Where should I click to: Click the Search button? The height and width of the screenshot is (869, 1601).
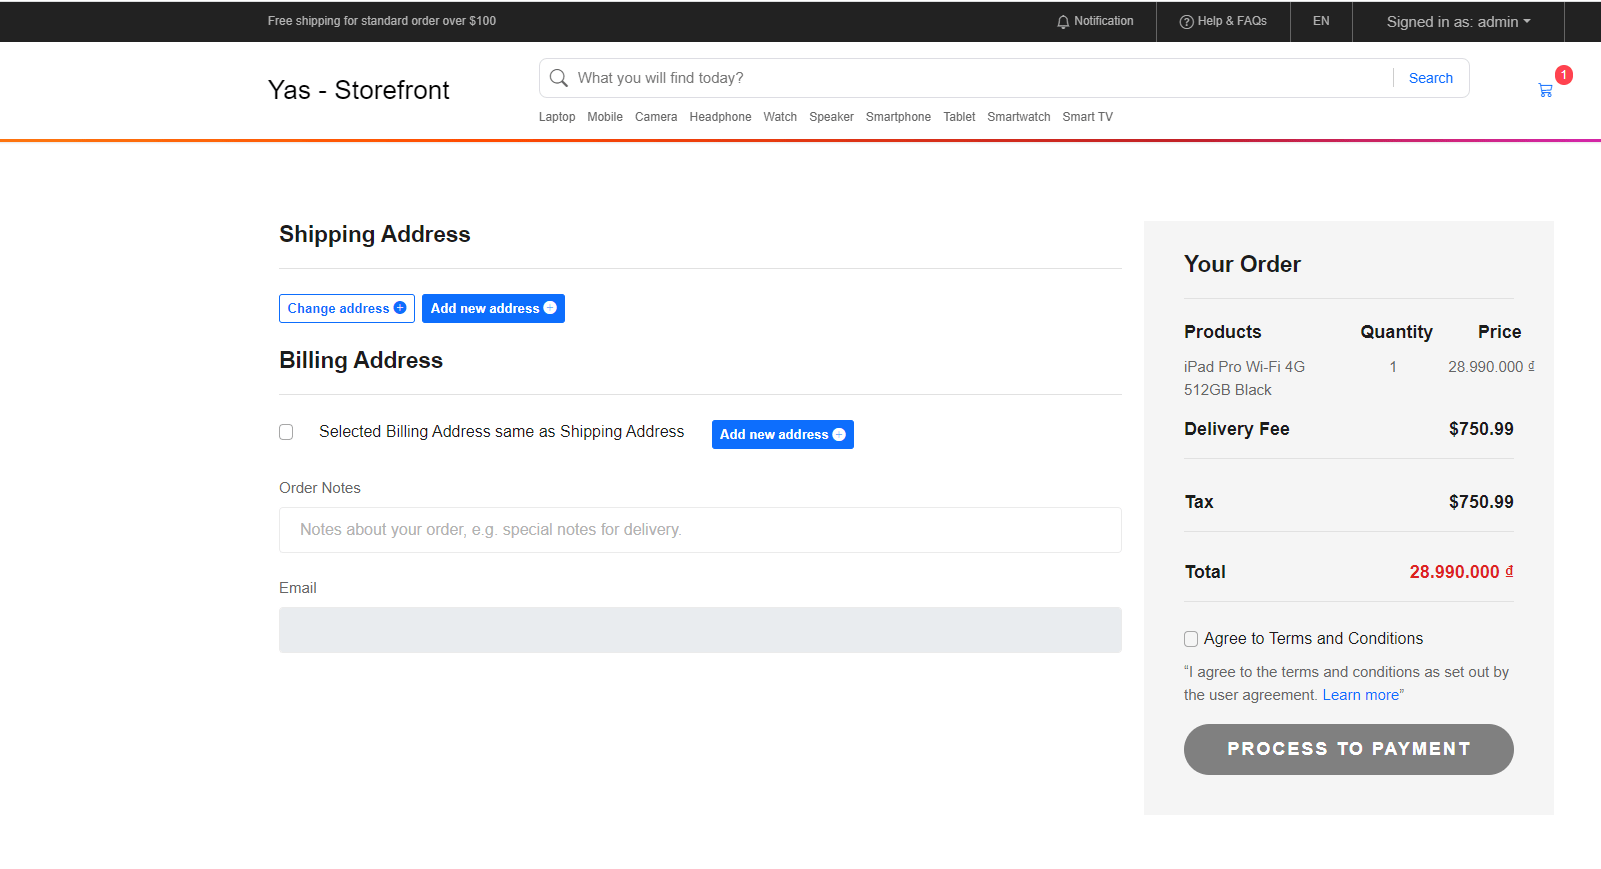tap(1431, 78)
